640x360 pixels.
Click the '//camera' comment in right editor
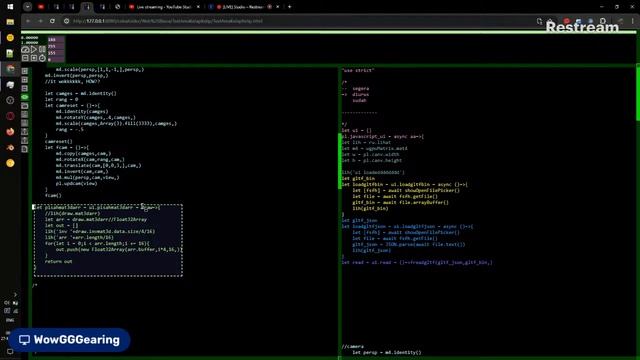tap(353, 347)
